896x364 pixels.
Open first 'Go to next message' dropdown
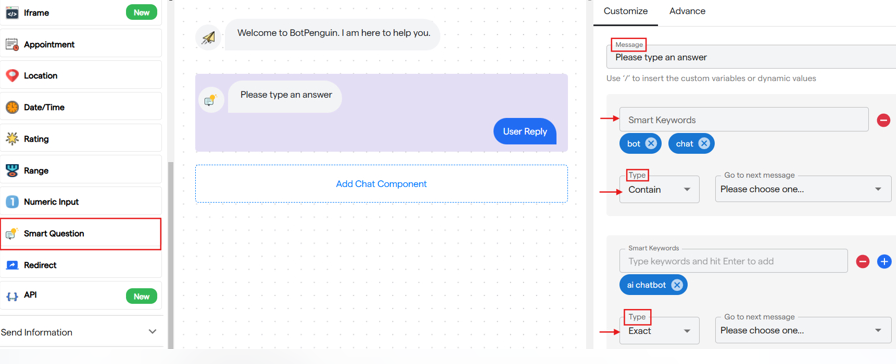pyautogui.click(x=803, y=189)
